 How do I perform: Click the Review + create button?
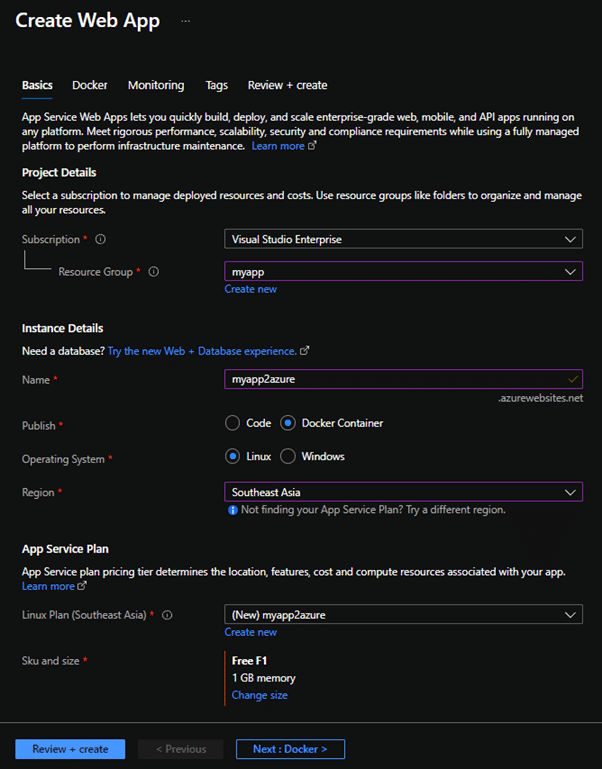pos(70,749)
